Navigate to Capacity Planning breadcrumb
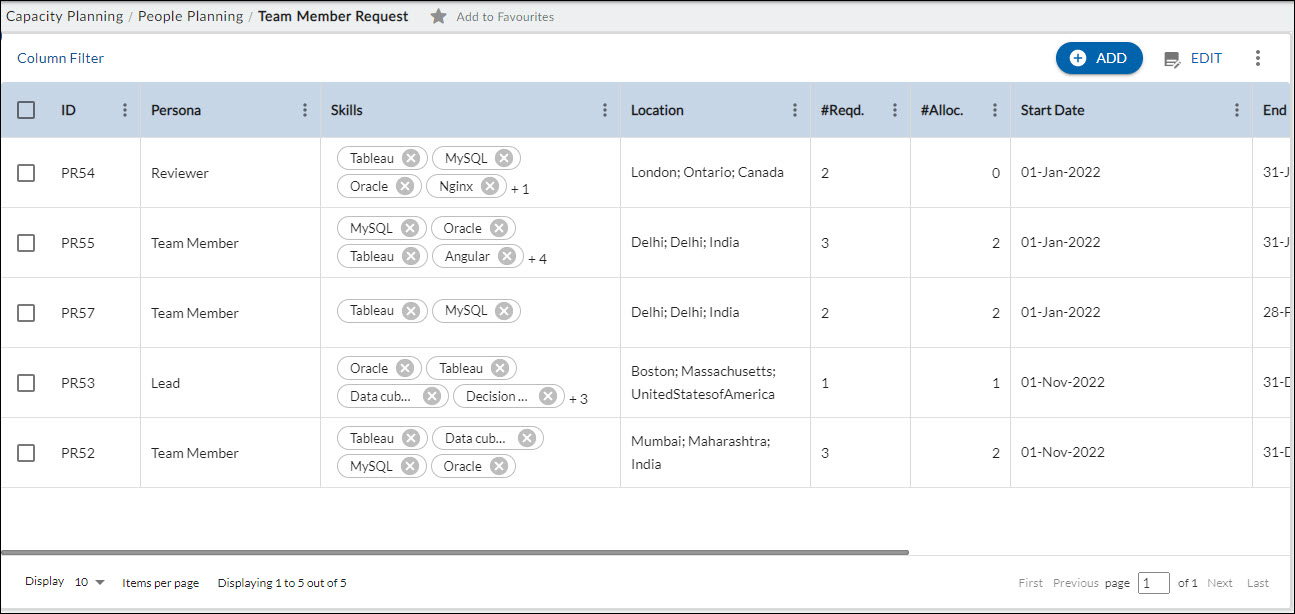The width and height of the screenshot is (1295, 614). tap(64, 16)
